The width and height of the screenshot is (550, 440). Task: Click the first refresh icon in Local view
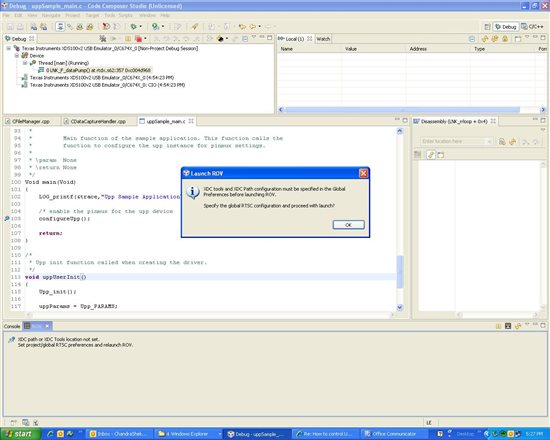point(485,39)
